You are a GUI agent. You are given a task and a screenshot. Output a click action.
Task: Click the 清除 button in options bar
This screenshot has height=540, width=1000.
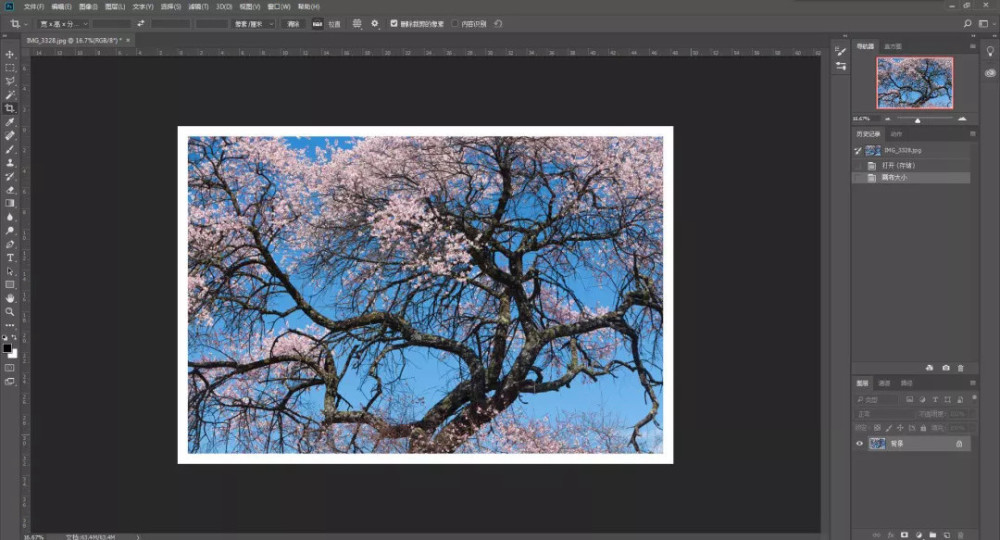pos(292,23)
